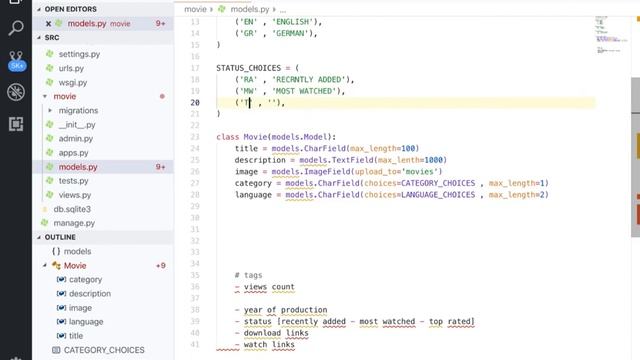Open admin.py file
Screen dimensions: 640x360
pos(76,139)
